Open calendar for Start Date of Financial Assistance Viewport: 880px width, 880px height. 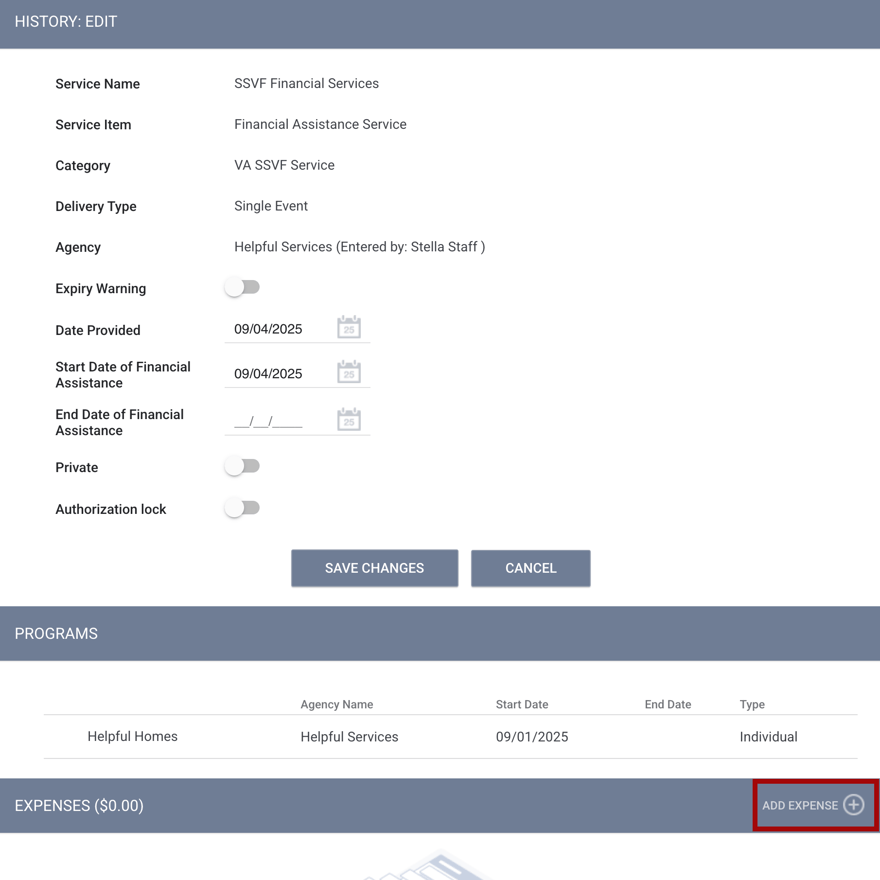[349, 371]
